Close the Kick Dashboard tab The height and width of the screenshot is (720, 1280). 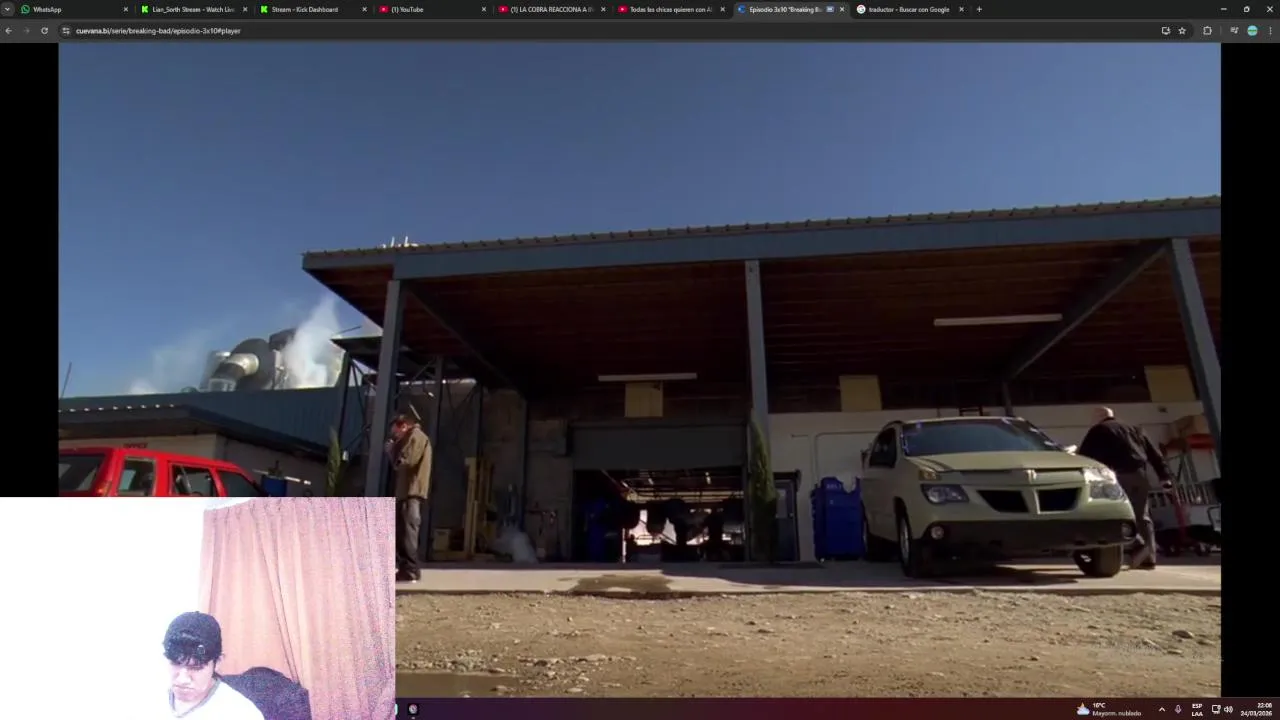[364, 9]
